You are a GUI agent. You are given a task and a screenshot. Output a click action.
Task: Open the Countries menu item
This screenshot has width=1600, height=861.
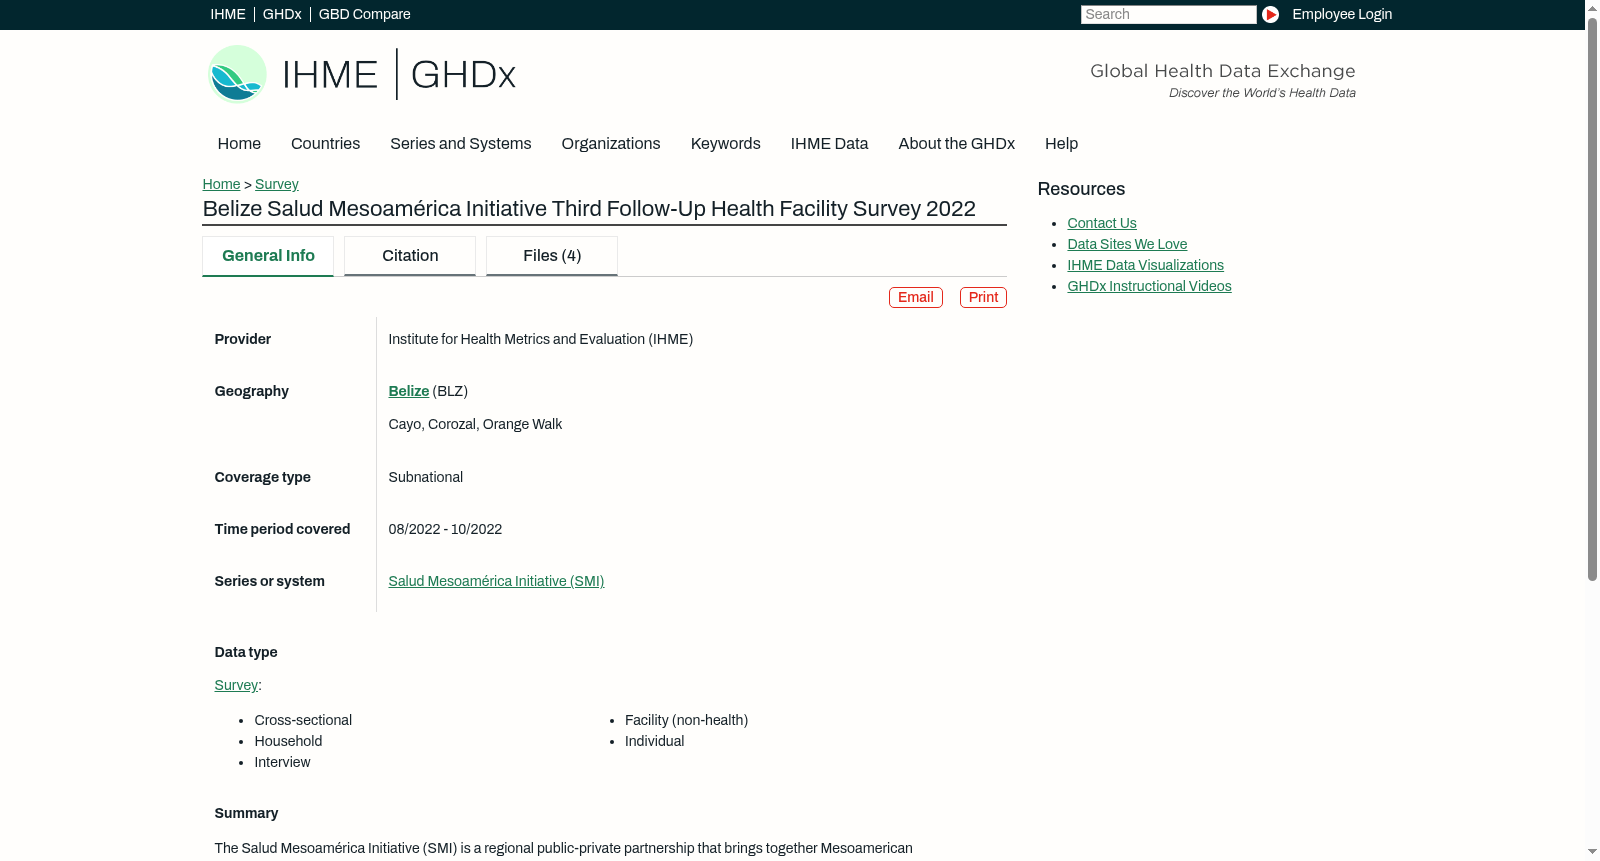tap(325, 144)
